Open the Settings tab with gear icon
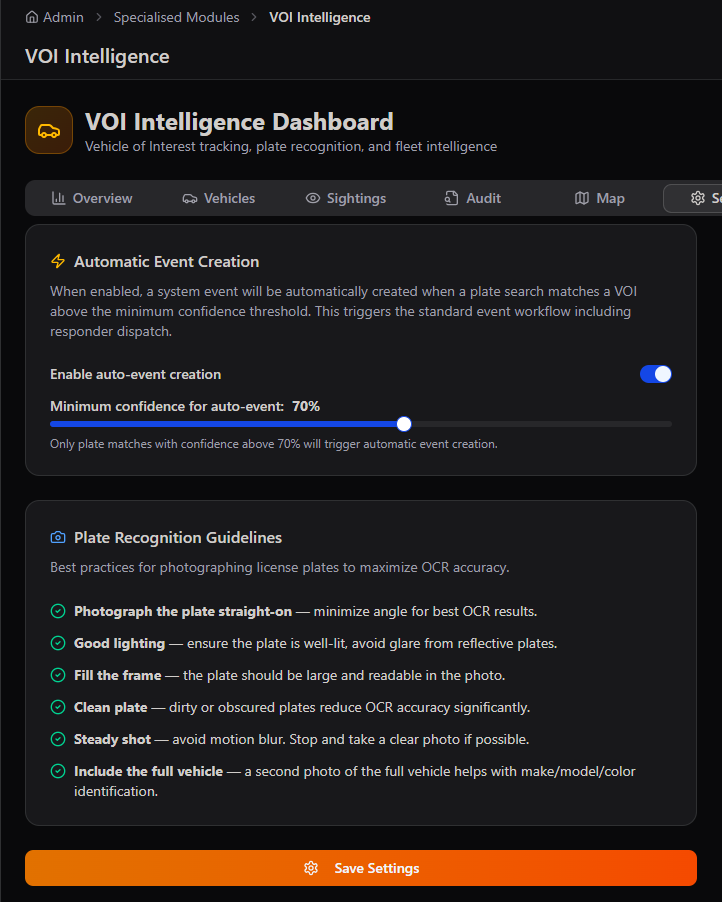This screenshot has width=722, height=902. pos(693,198)
